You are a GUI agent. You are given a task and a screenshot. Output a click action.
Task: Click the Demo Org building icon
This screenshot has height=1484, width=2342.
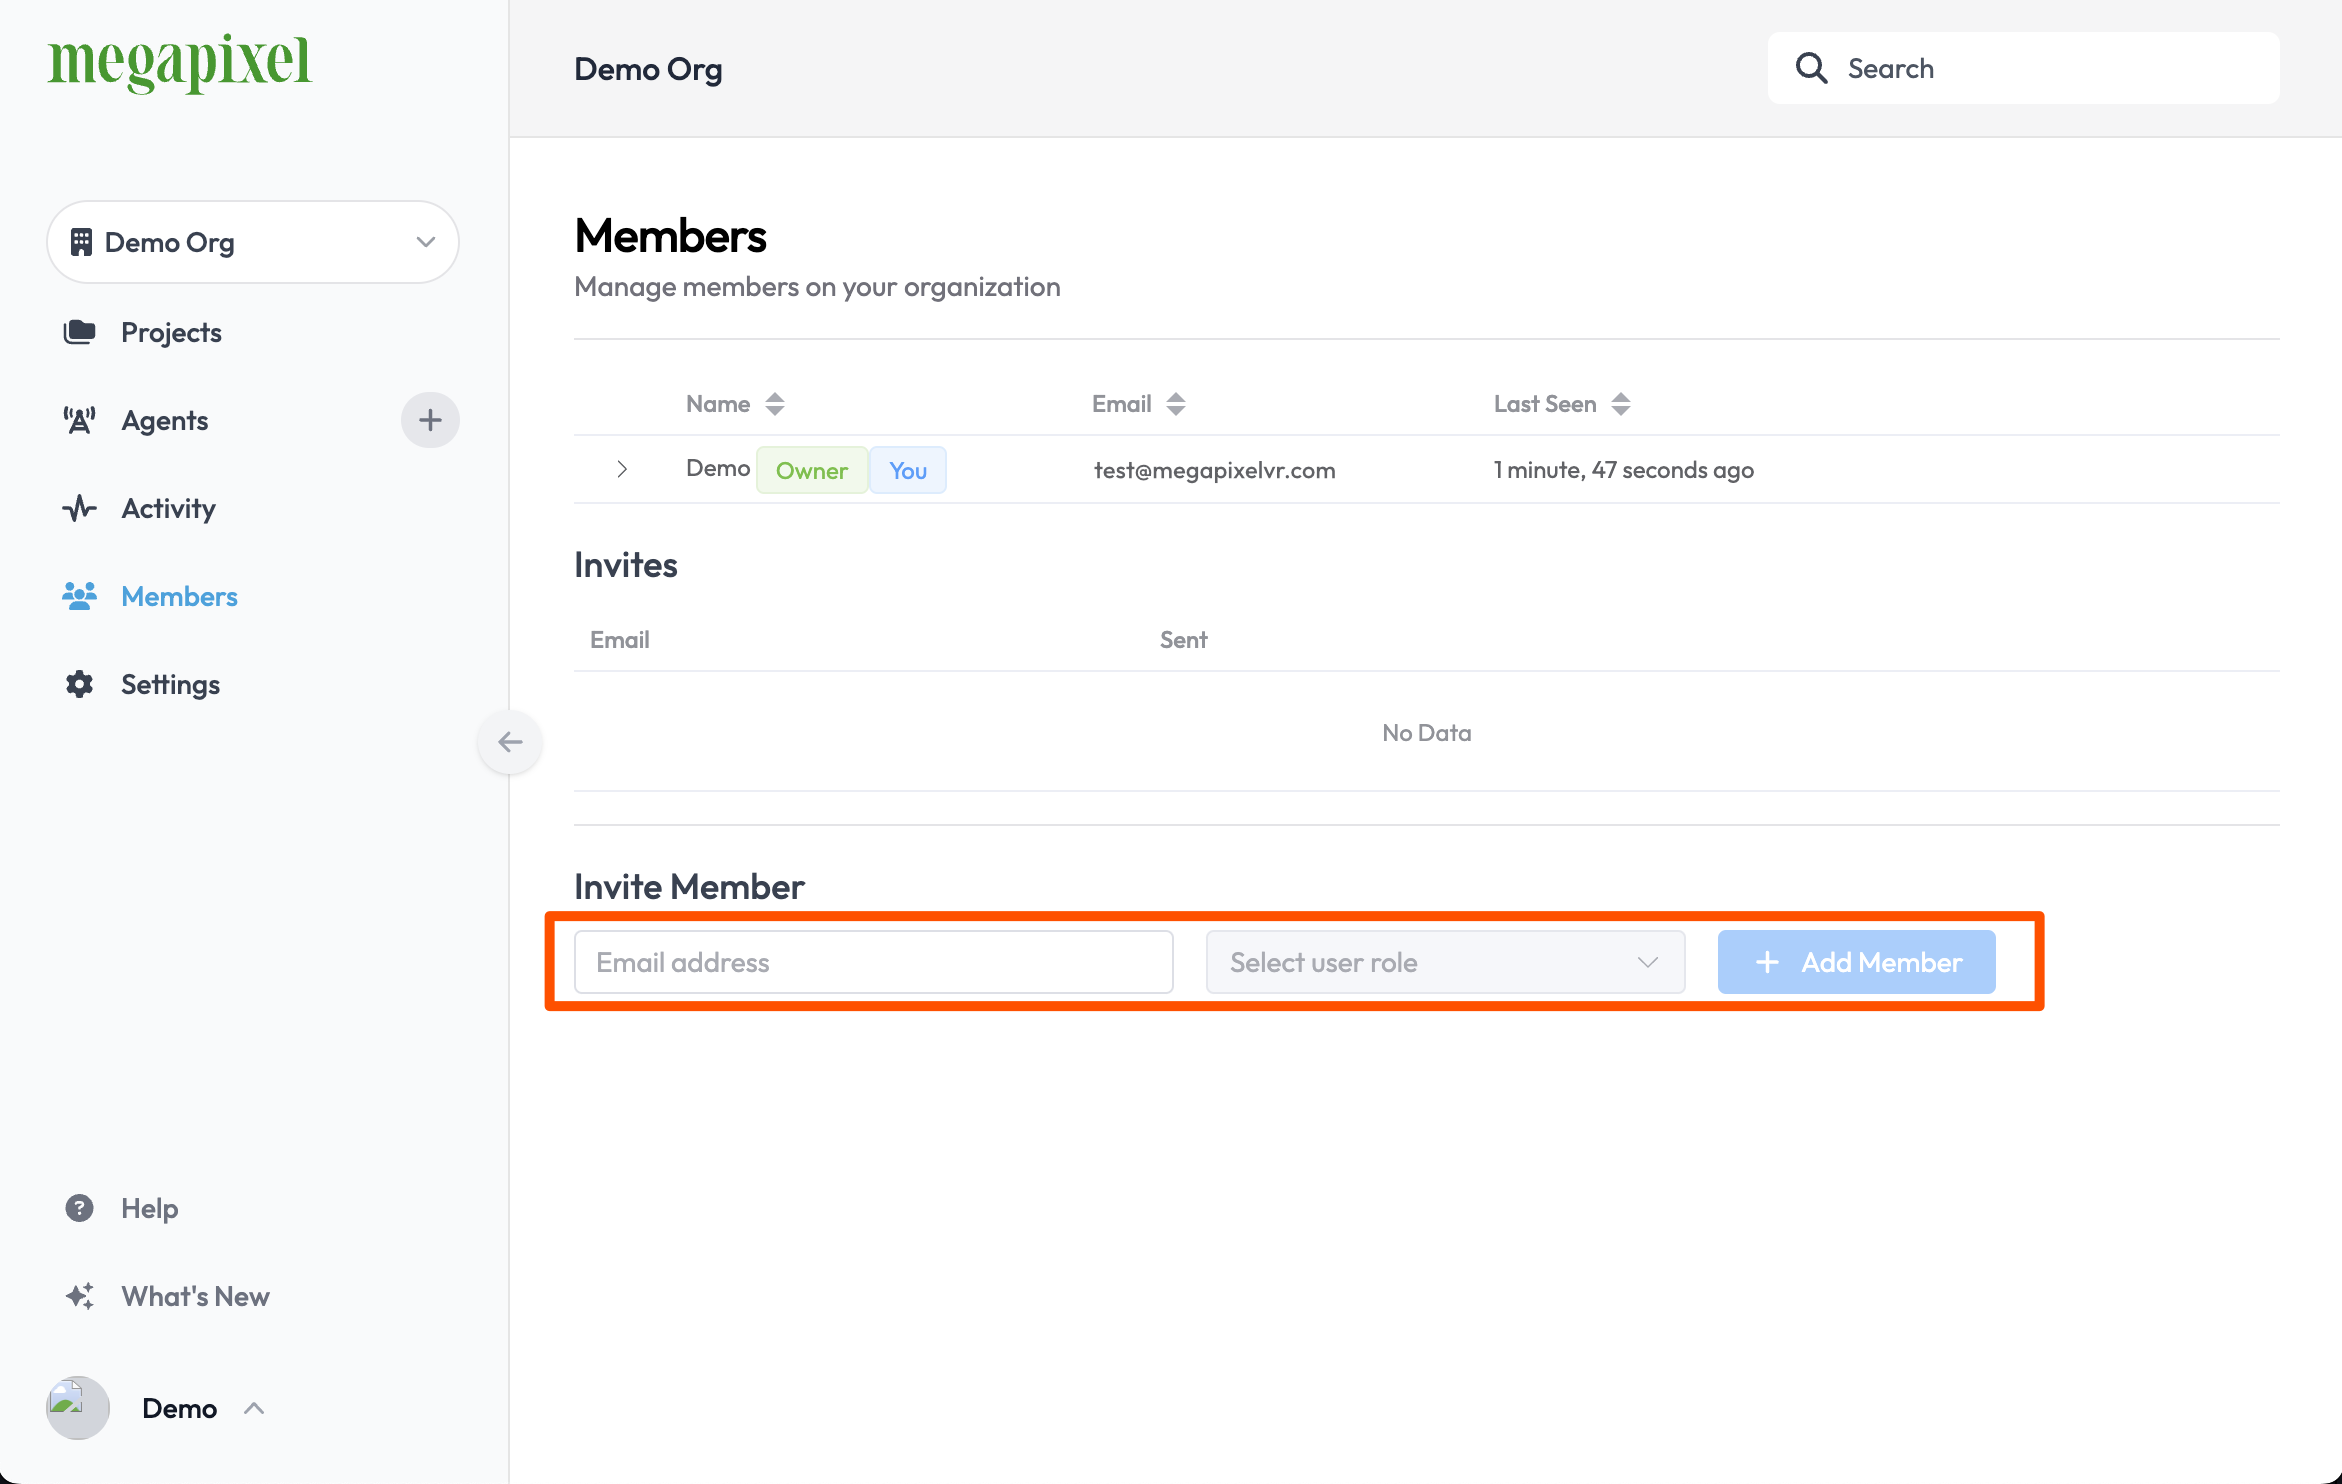tap(80, 241)
